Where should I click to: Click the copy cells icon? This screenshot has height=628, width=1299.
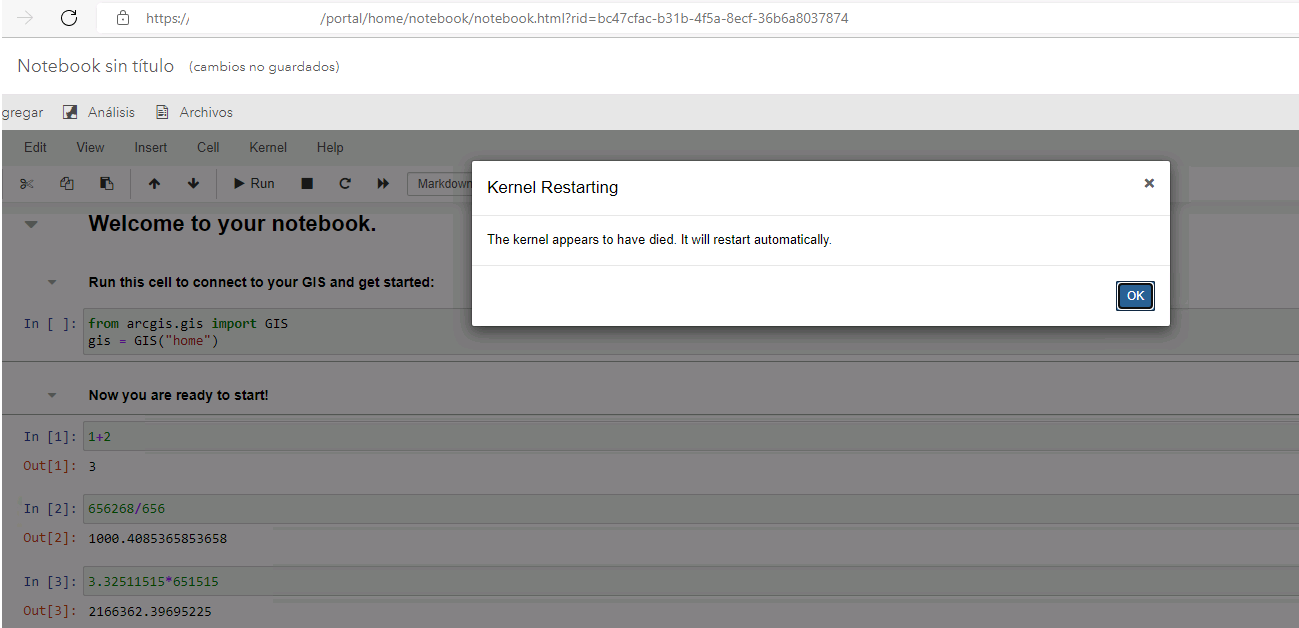[66, 183]
